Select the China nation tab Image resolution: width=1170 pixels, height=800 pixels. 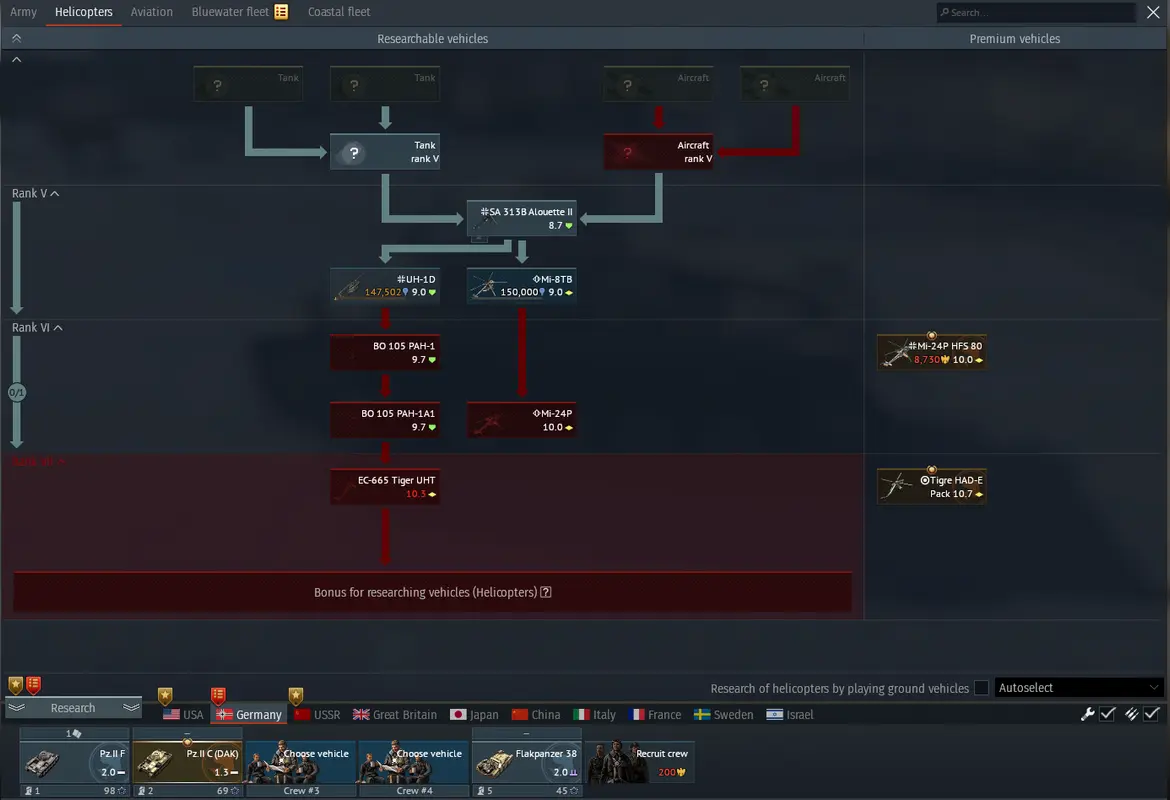tap(536, 715)
